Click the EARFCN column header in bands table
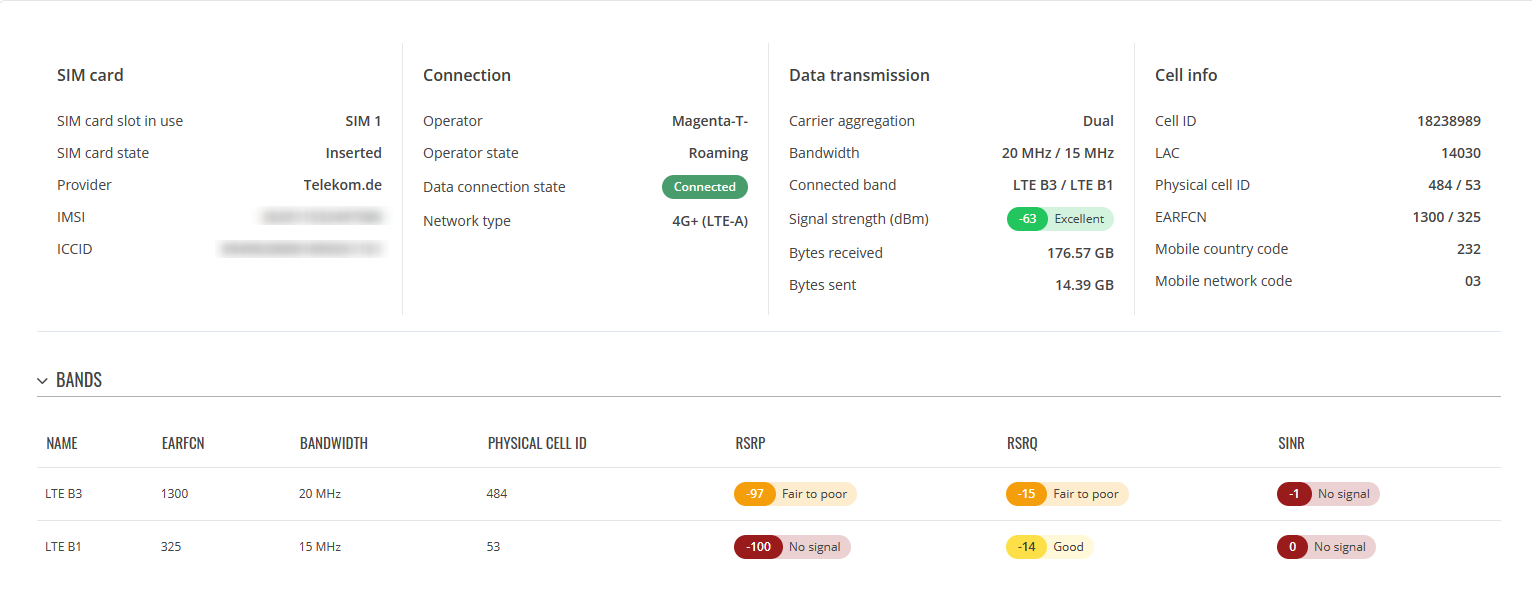This screenshot has height=592, width=1532. (183, 444)
